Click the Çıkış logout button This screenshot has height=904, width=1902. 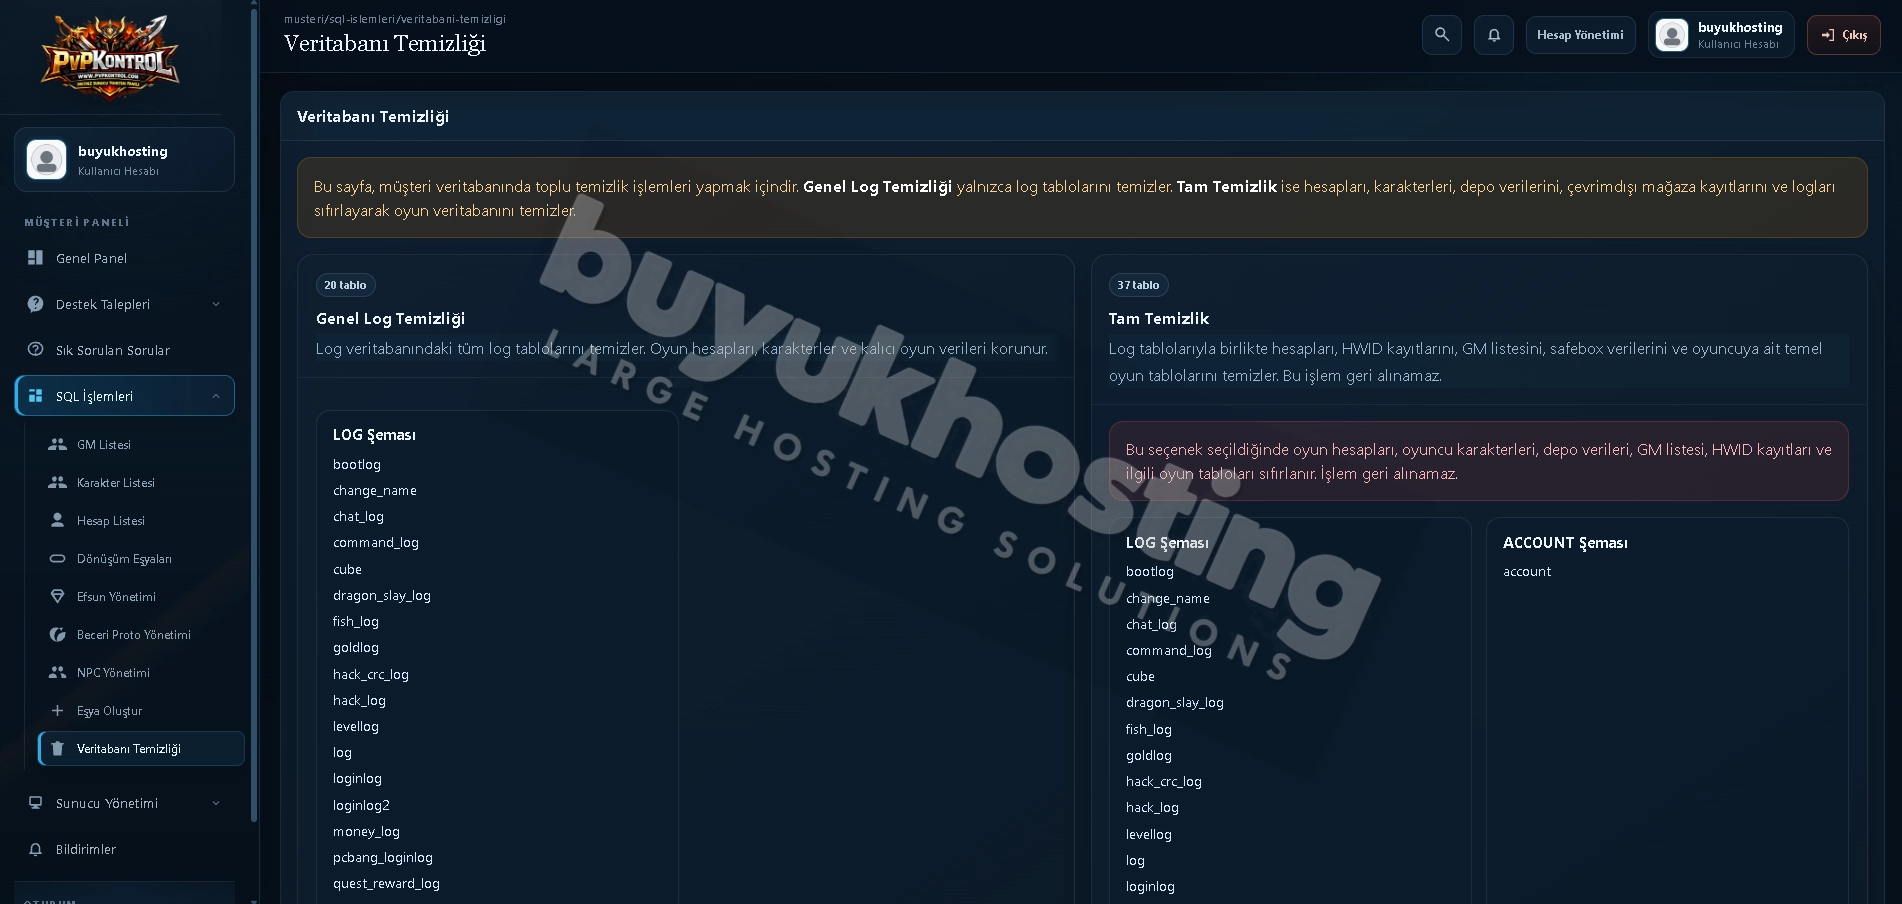[x=1844, y=35]
